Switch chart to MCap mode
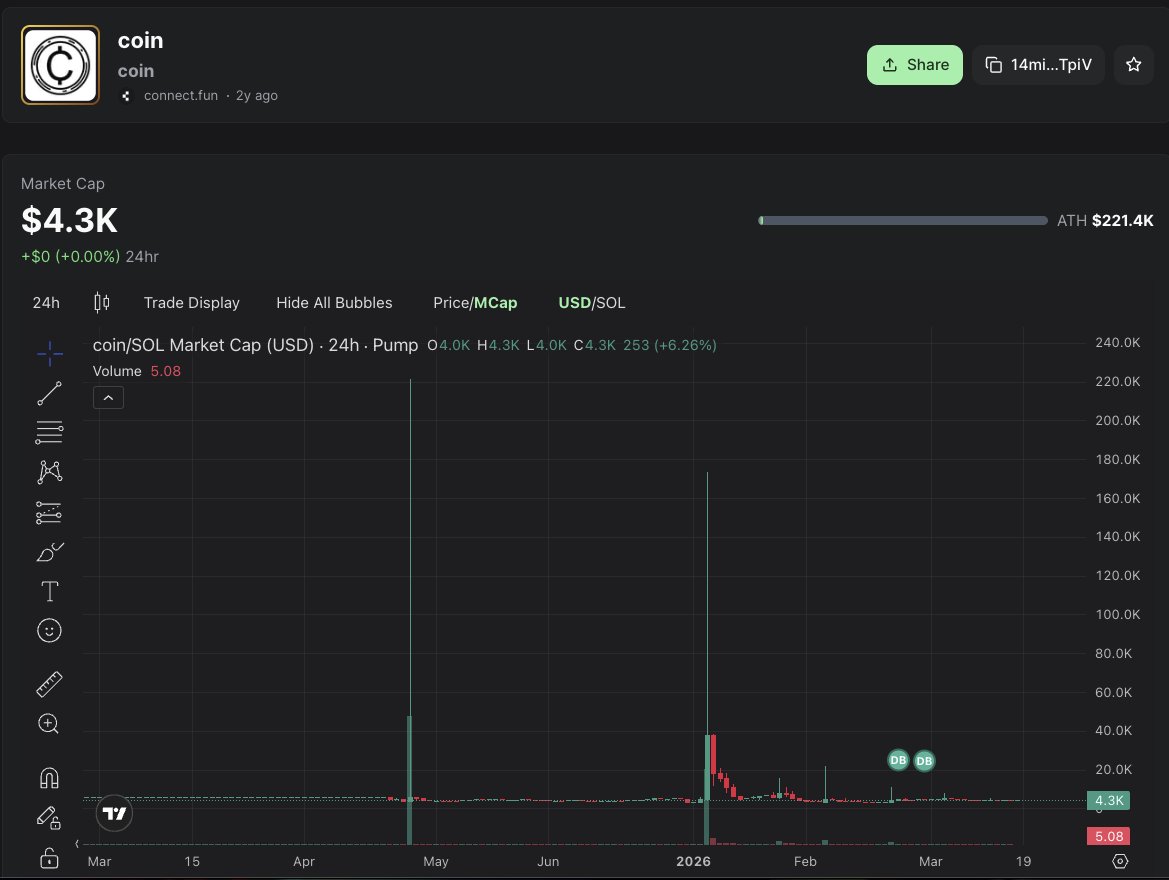 (496, 303)
